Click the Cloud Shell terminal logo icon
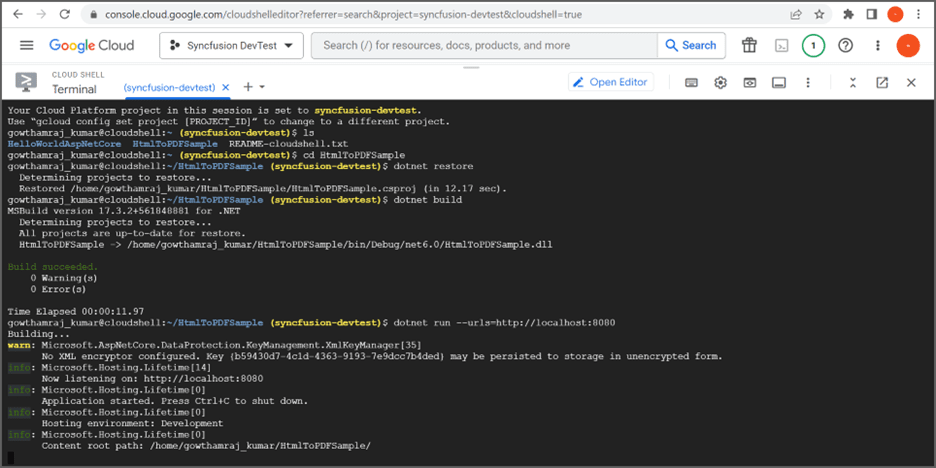This screenshot has height=468, width=936. [x=26, y=82]
